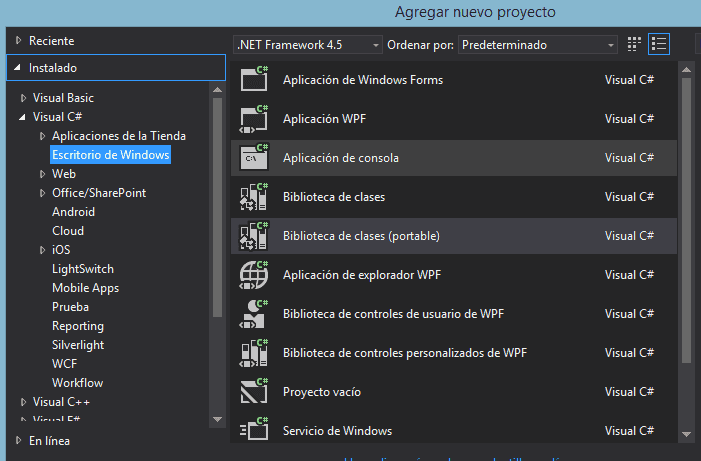Click the Aplicación de consola template icon
The image size is (701, 461).
pos(254,157)
